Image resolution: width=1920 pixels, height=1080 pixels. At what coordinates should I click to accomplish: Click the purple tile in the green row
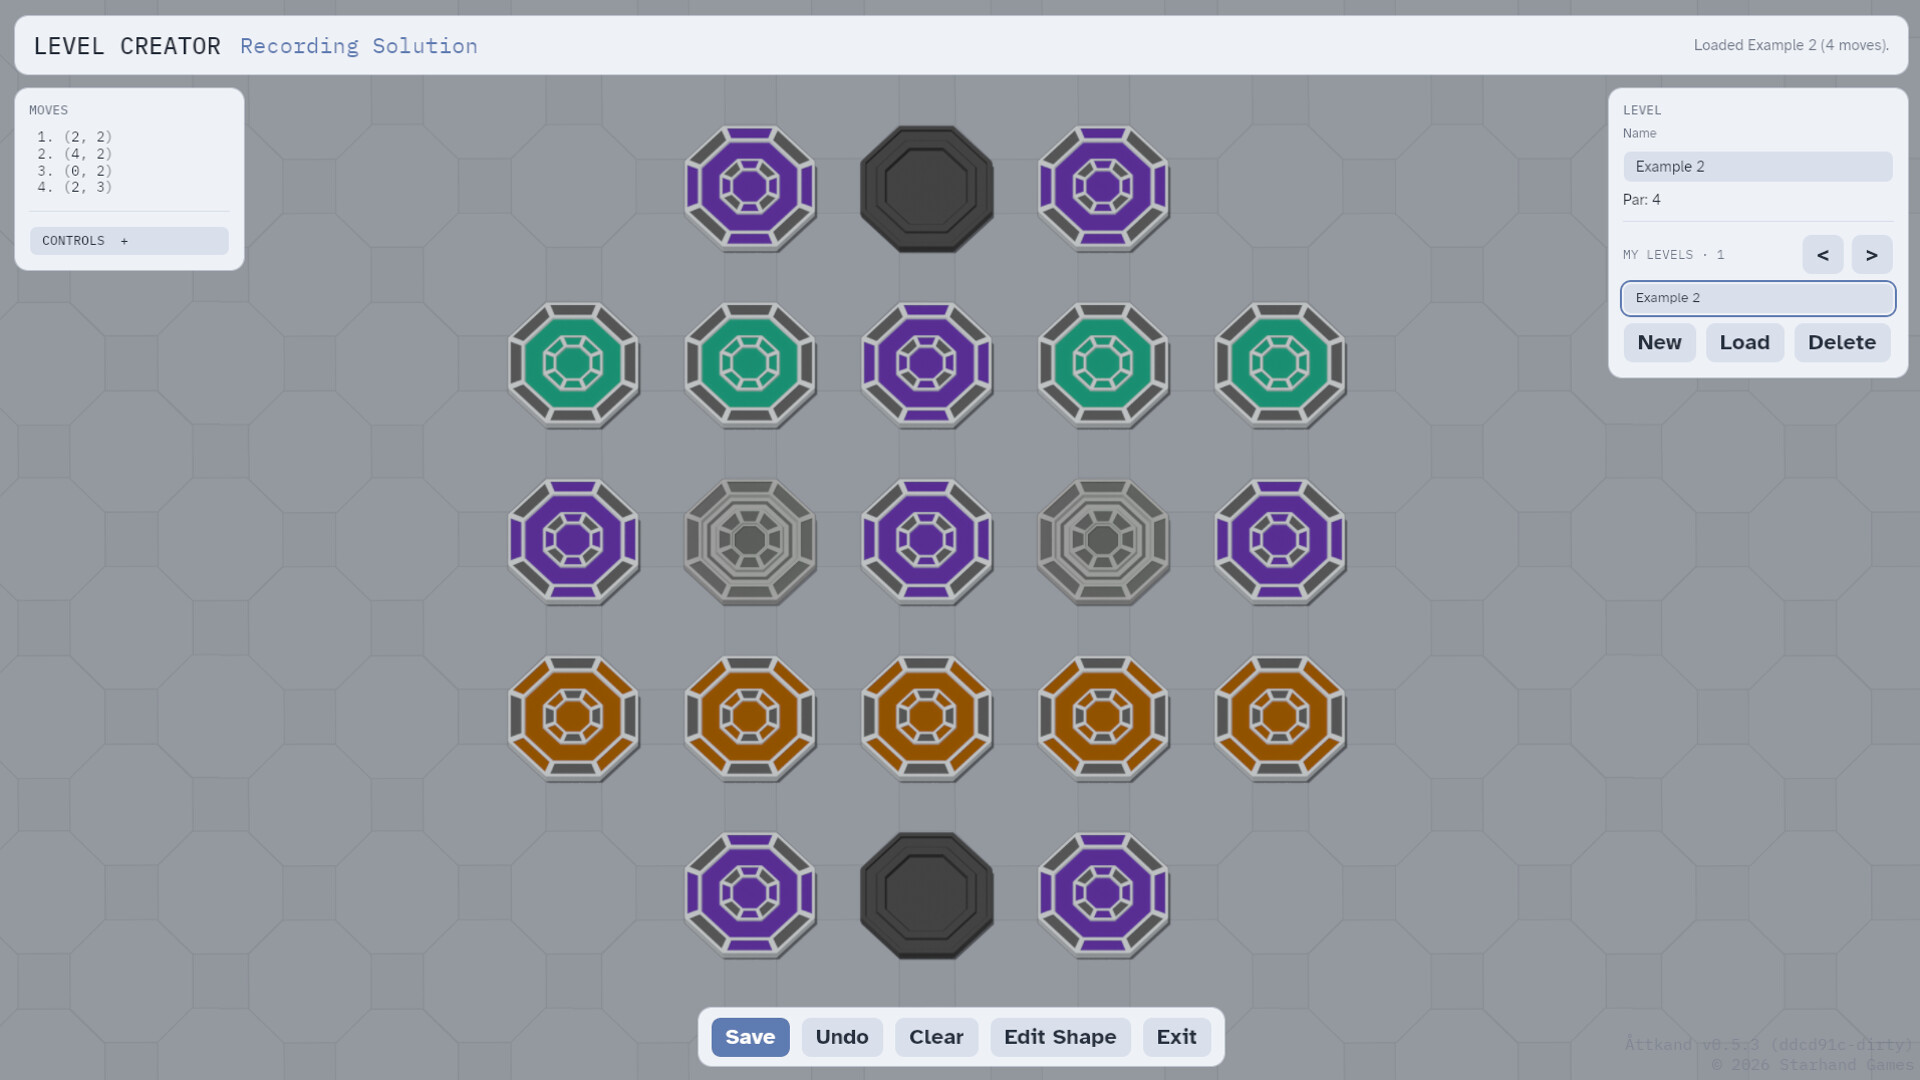pyautogui.click(x=927, y=365)
